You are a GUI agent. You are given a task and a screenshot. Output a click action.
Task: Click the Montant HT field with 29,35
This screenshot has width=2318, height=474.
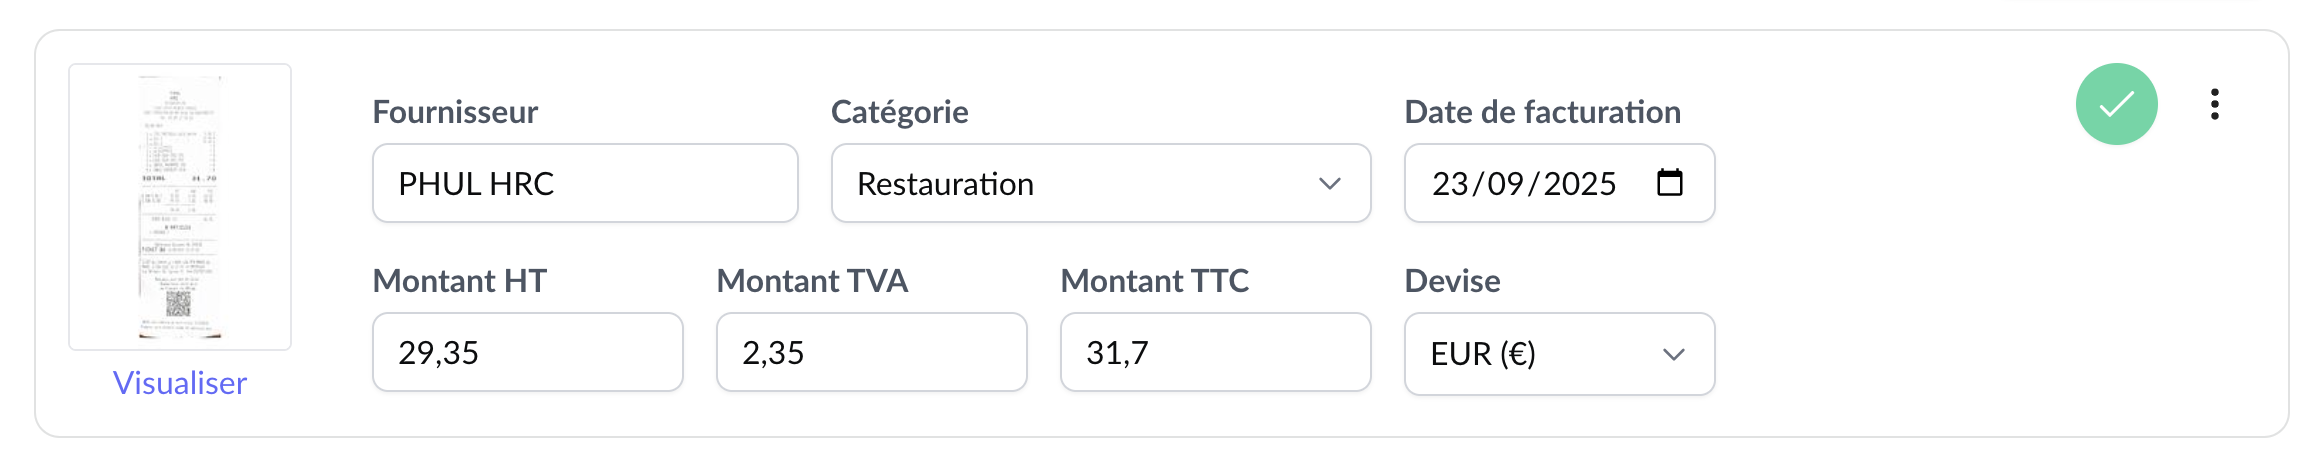tap(527, 353)
